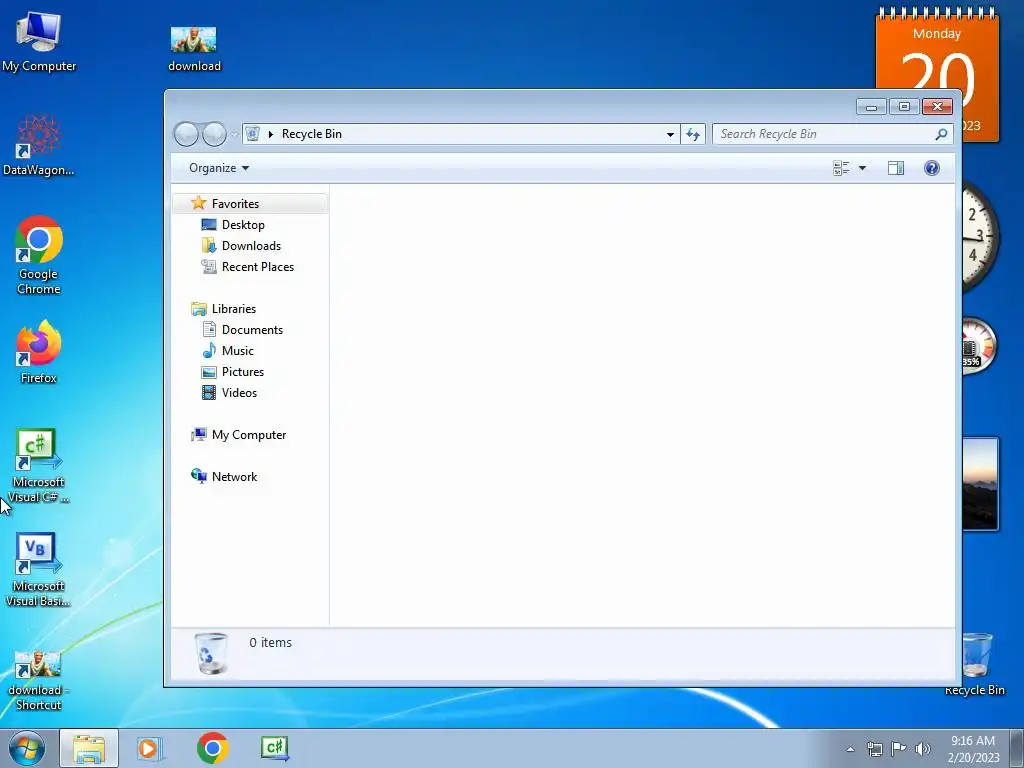Viewport: 1024px width, 768px height.
Task: Expand address path arrow before Recycle Bin
Action: [x=270, y=135]
